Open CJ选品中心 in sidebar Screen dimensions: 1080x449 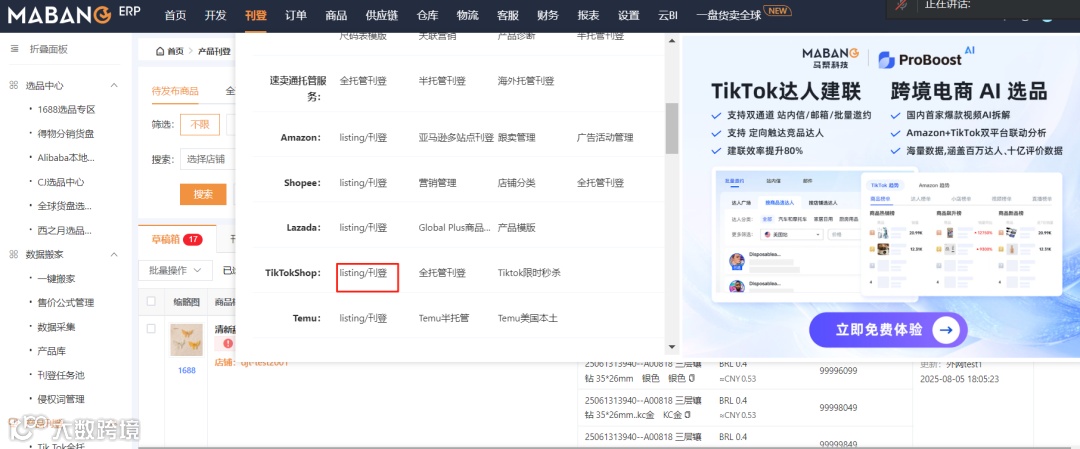pos(61,182)
